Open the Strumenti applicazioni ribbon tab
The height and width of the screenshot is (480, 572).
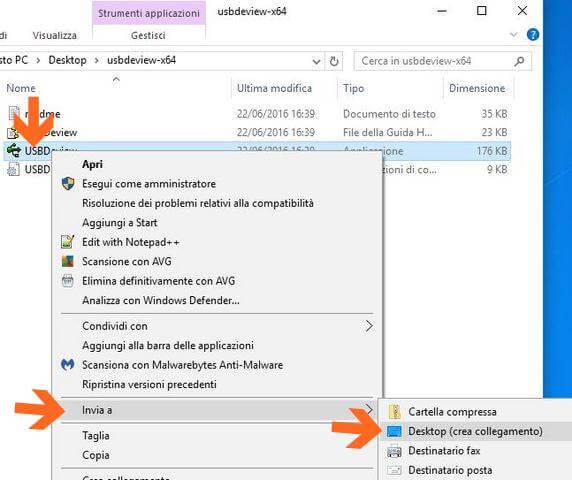tap(149, 13)
